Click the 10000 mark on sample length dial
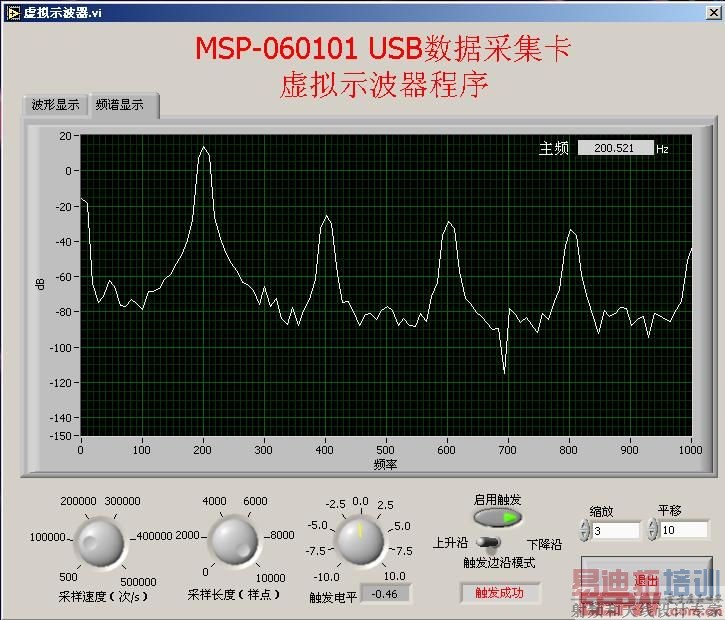The image size is (725, 620). 270,578
